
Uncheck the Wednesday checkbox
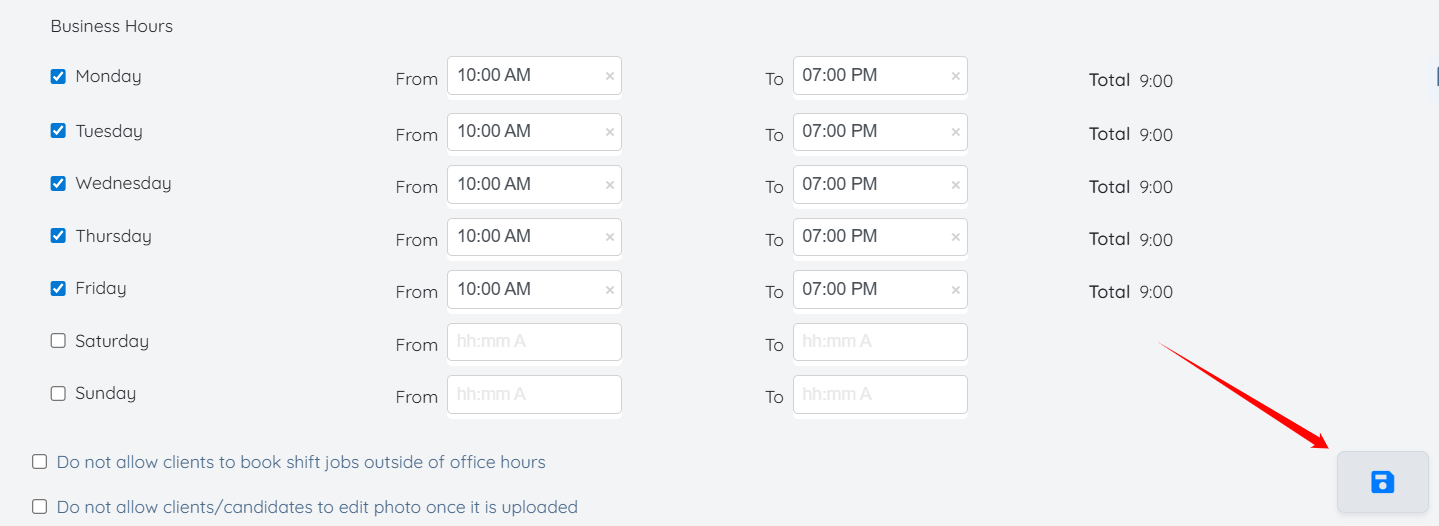(x=58, y=184)
